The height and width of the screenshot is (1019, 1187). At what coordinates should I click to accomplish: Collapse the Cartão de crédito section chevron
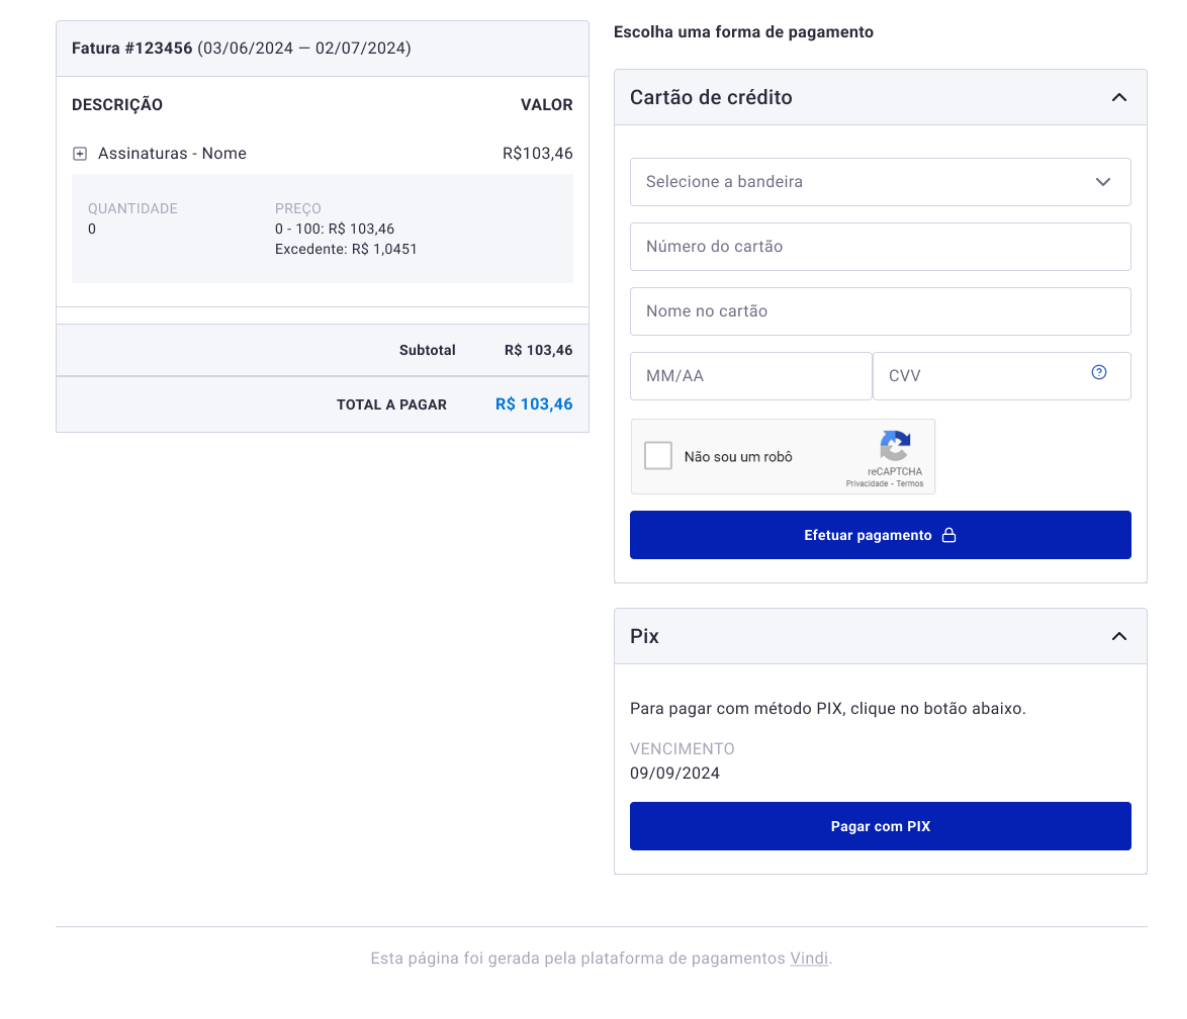pyautogui.click(x=1119, y=98)
